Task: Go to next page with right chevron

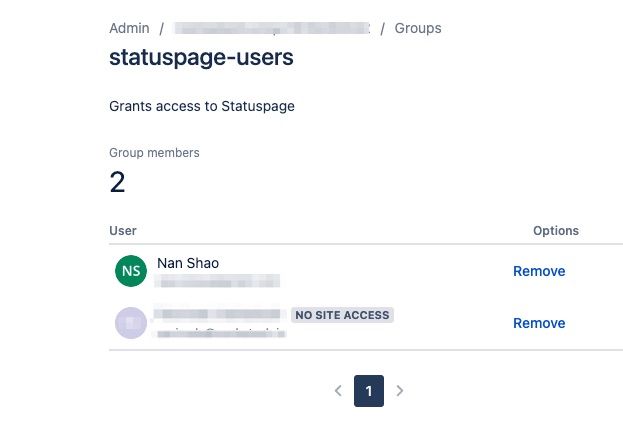Action: [400, 391]
